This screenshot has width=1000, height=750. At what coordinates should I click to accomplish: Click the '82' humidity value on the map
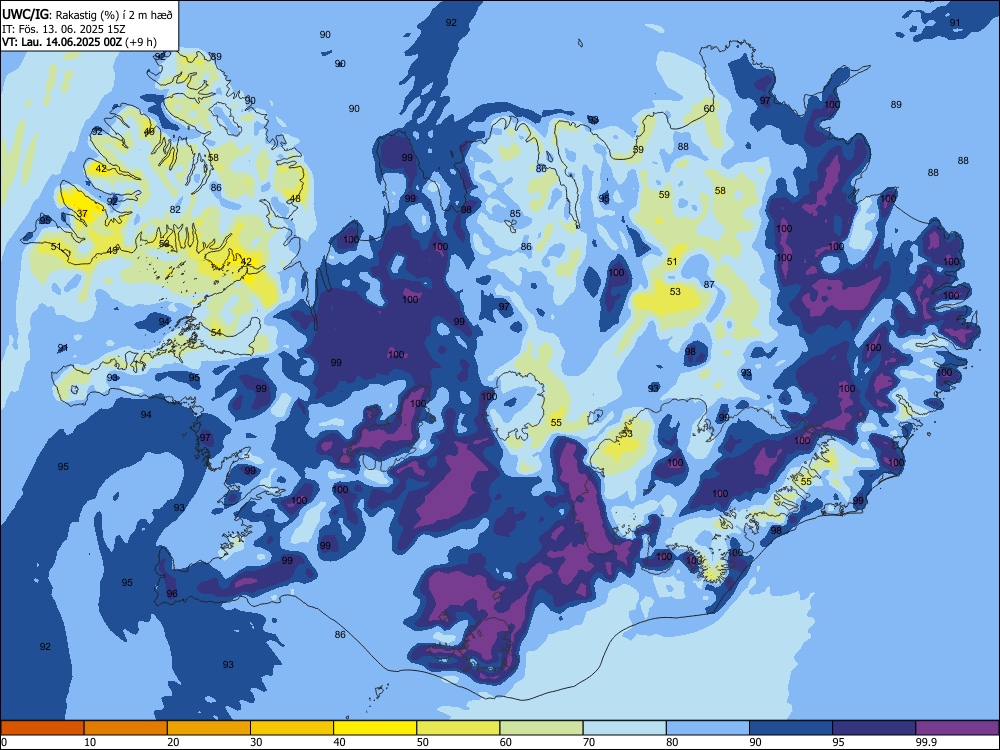[175, 209]
